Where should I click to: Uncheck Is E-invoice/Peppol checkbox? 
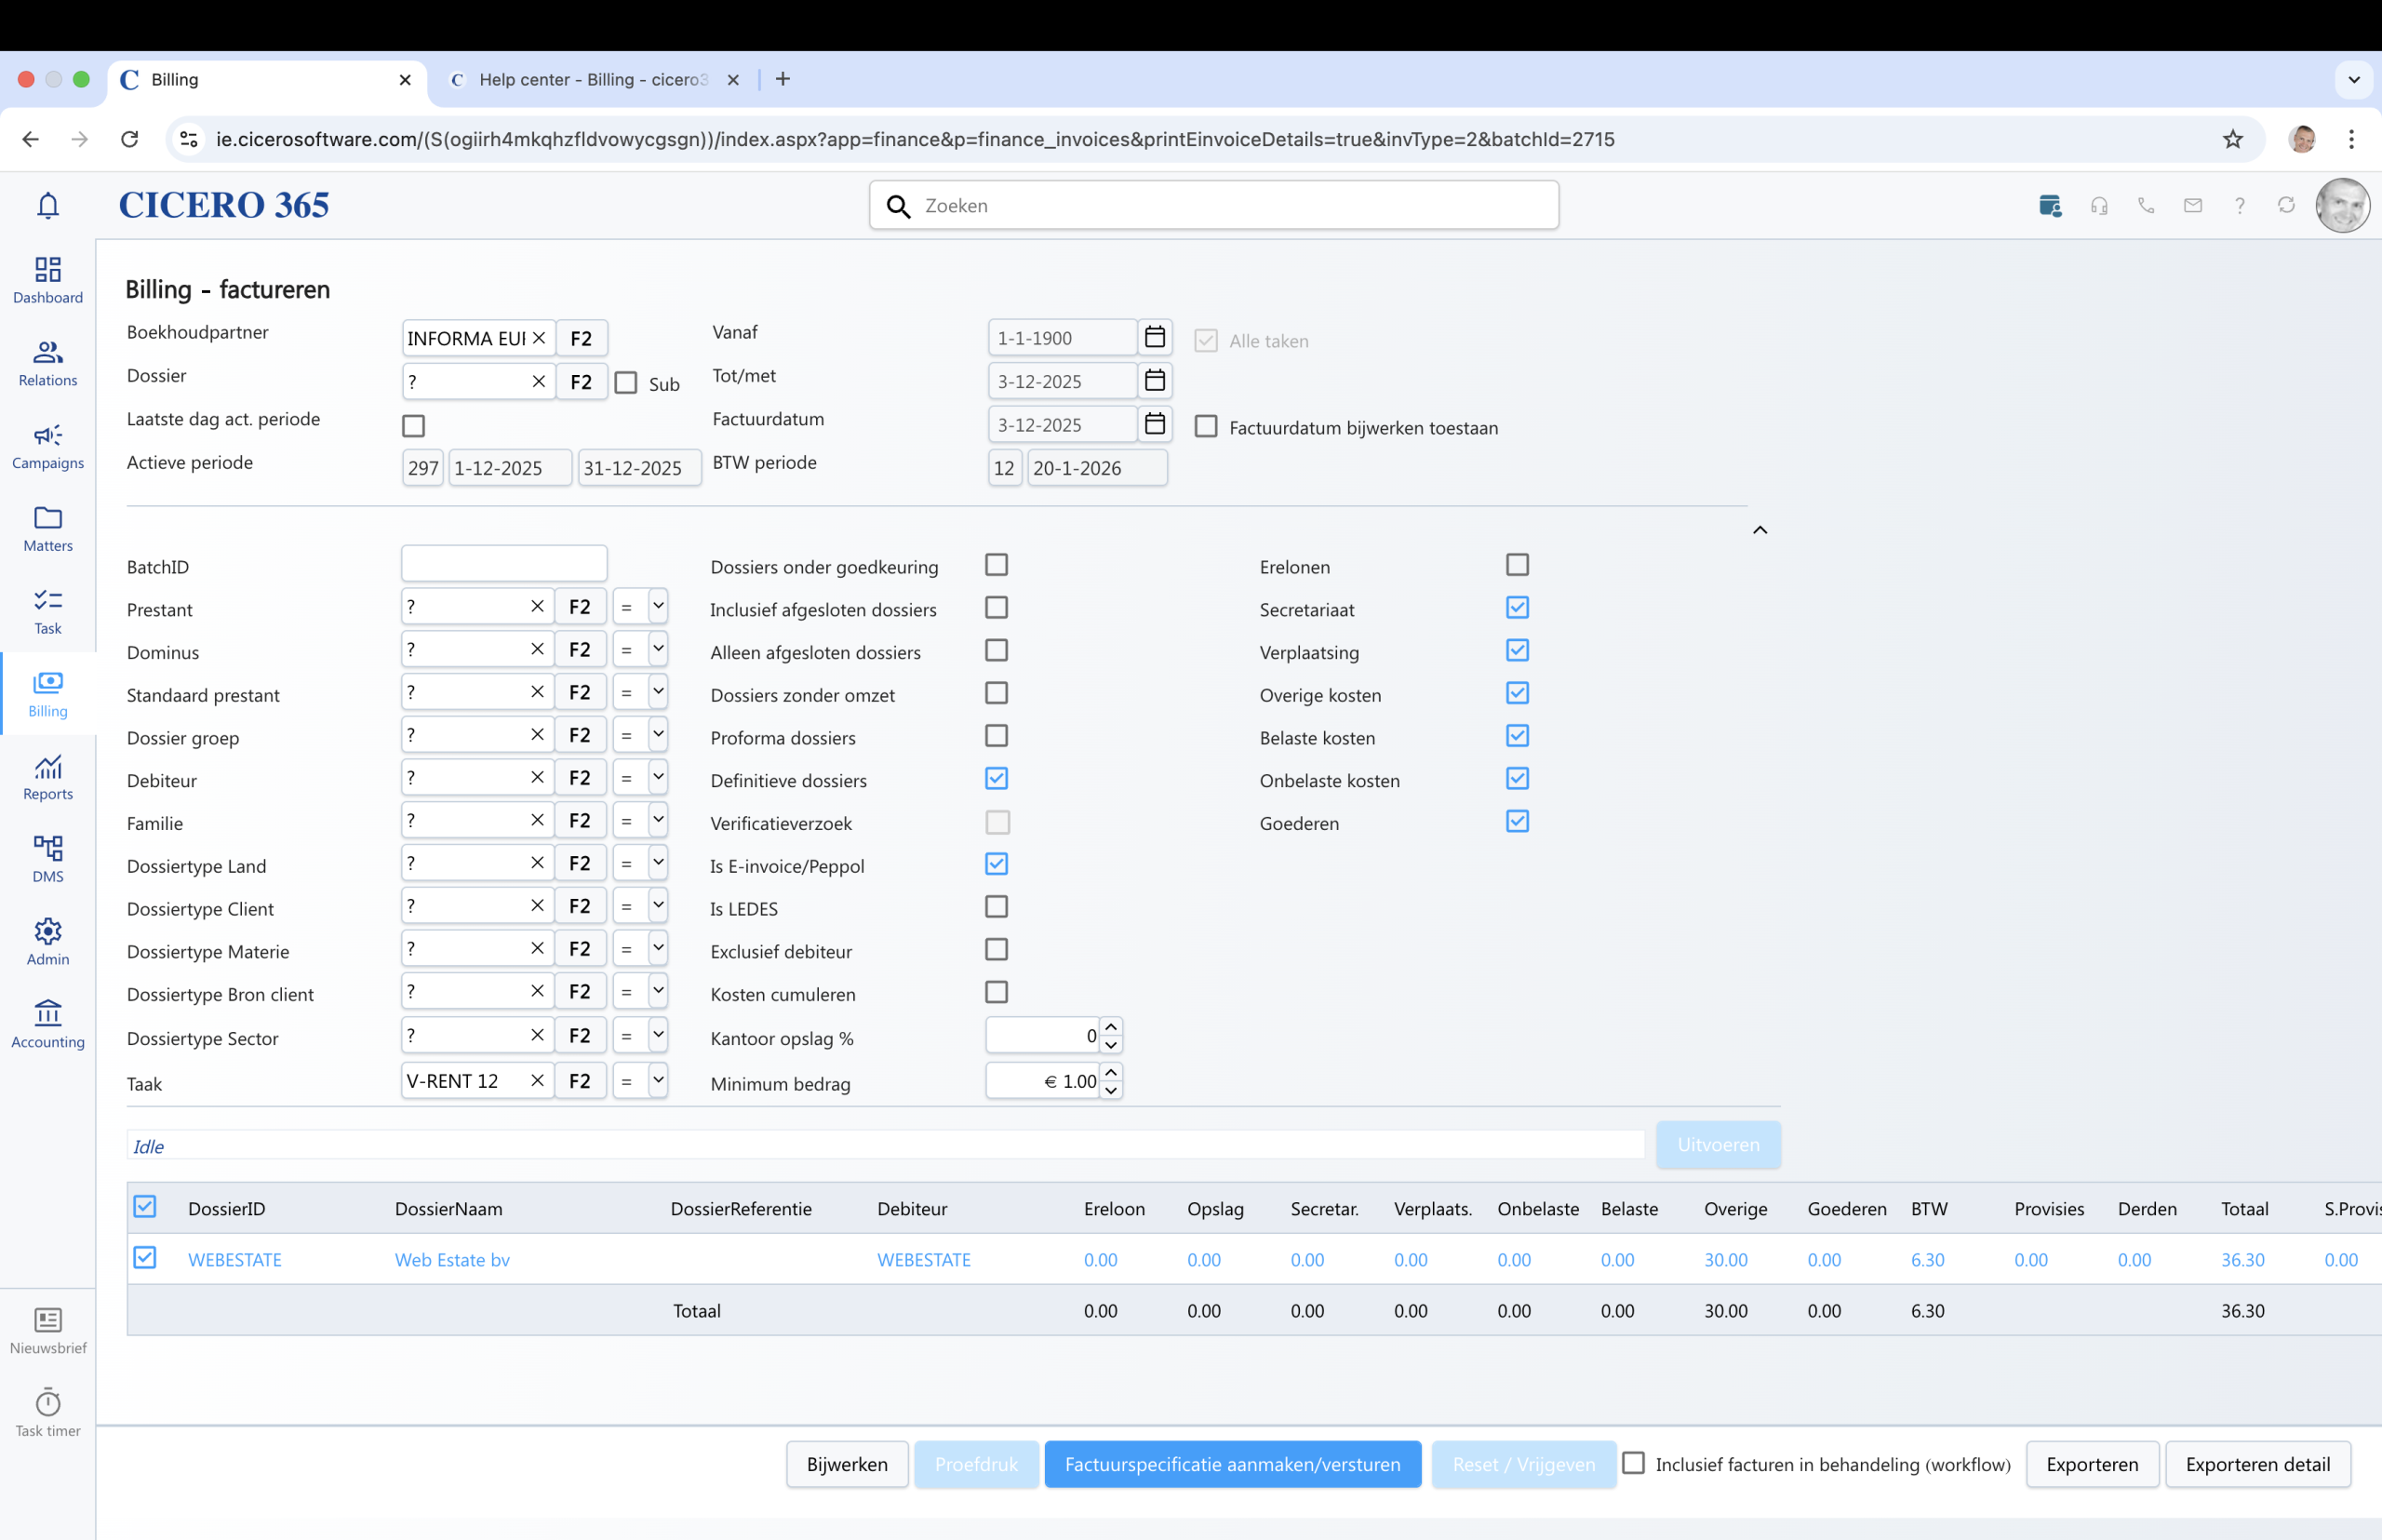pos(996,864)
